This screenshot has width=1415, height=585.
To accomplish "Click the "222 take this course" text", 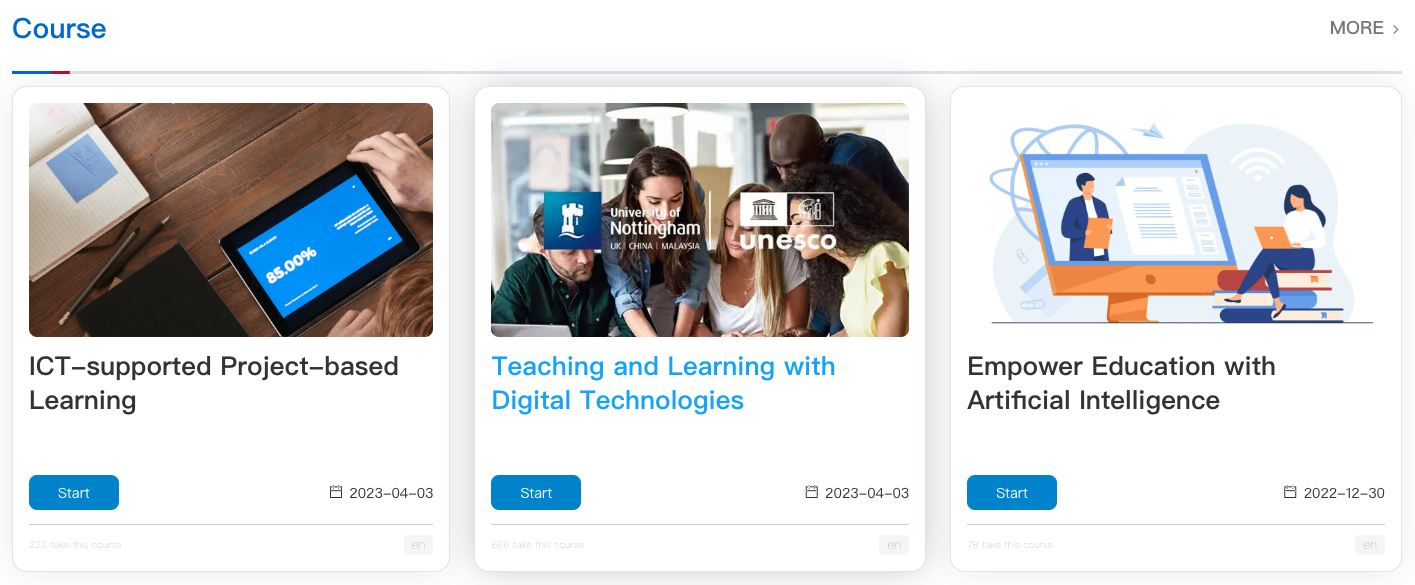I will pos(75,545).
